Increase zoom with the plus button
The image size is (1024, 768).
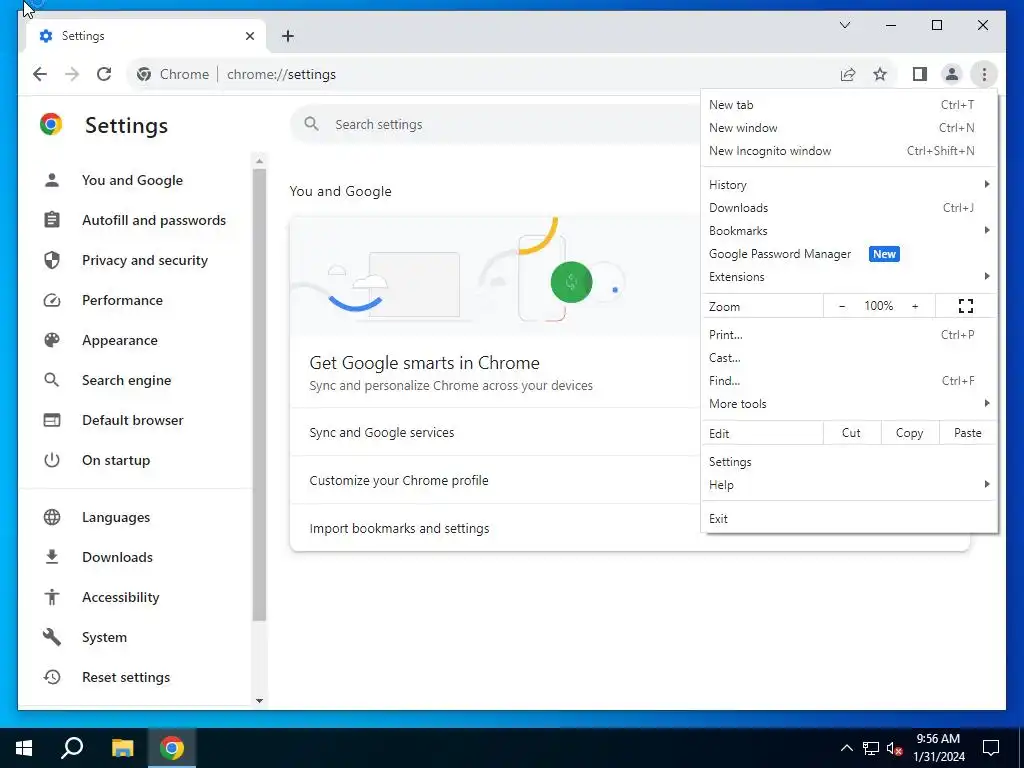tap(915, 306)
